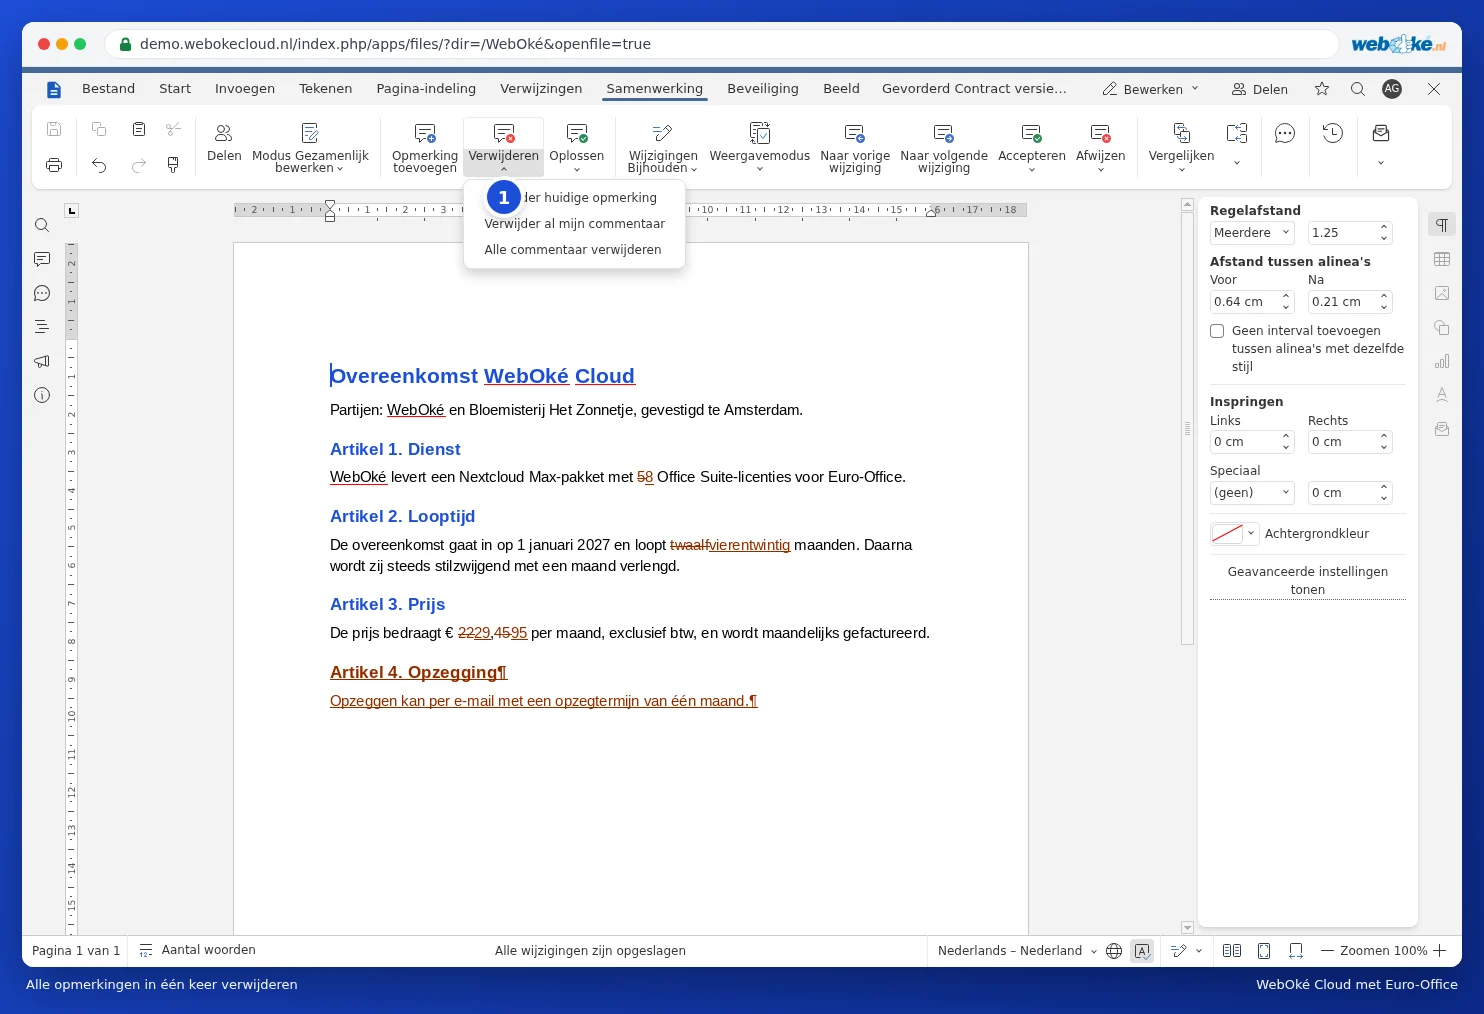This screenshot has height=1014, width=1484.
Task: Open the version history clock icon
Action: (1333, 133)
